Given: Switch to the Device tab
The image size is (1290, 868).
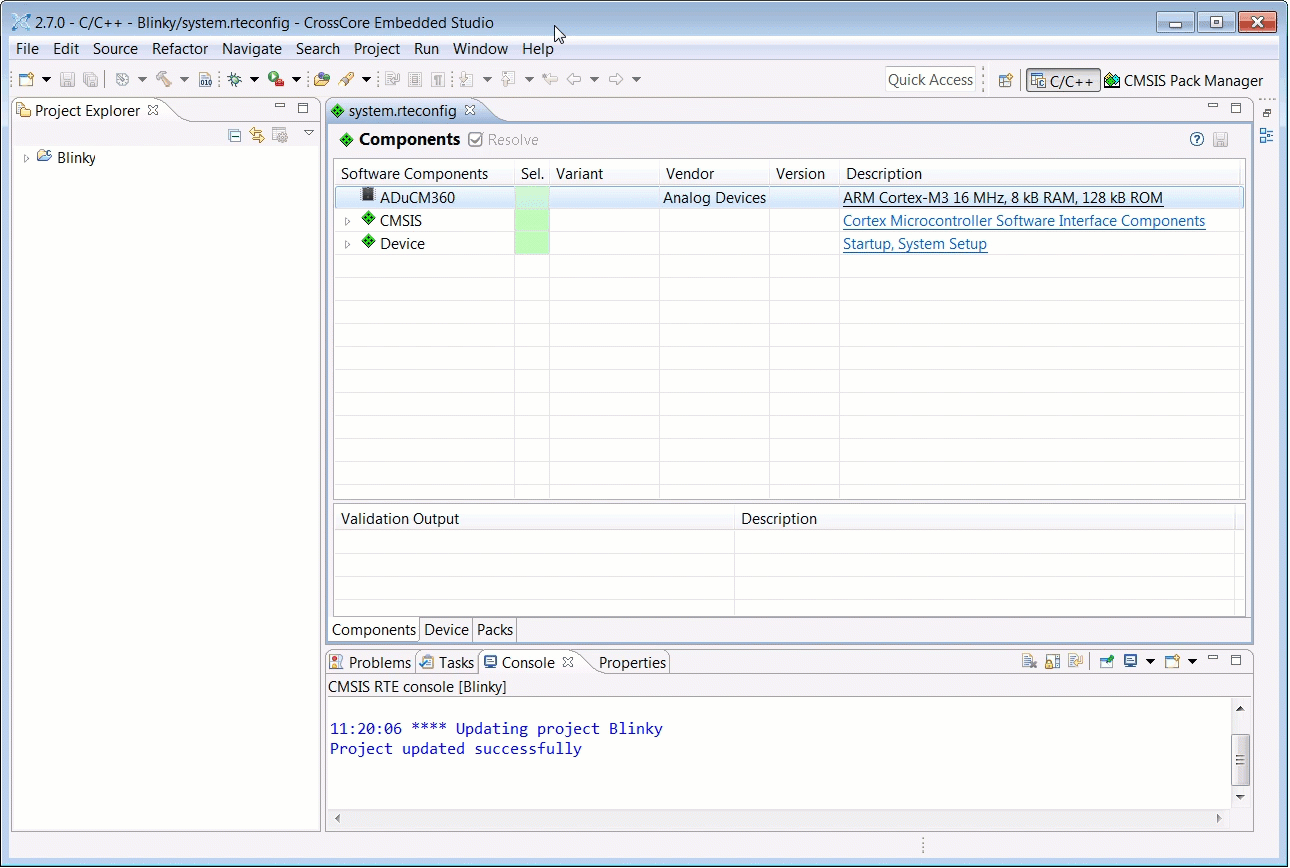Looking at the screenshot, I should coord(446,630).
